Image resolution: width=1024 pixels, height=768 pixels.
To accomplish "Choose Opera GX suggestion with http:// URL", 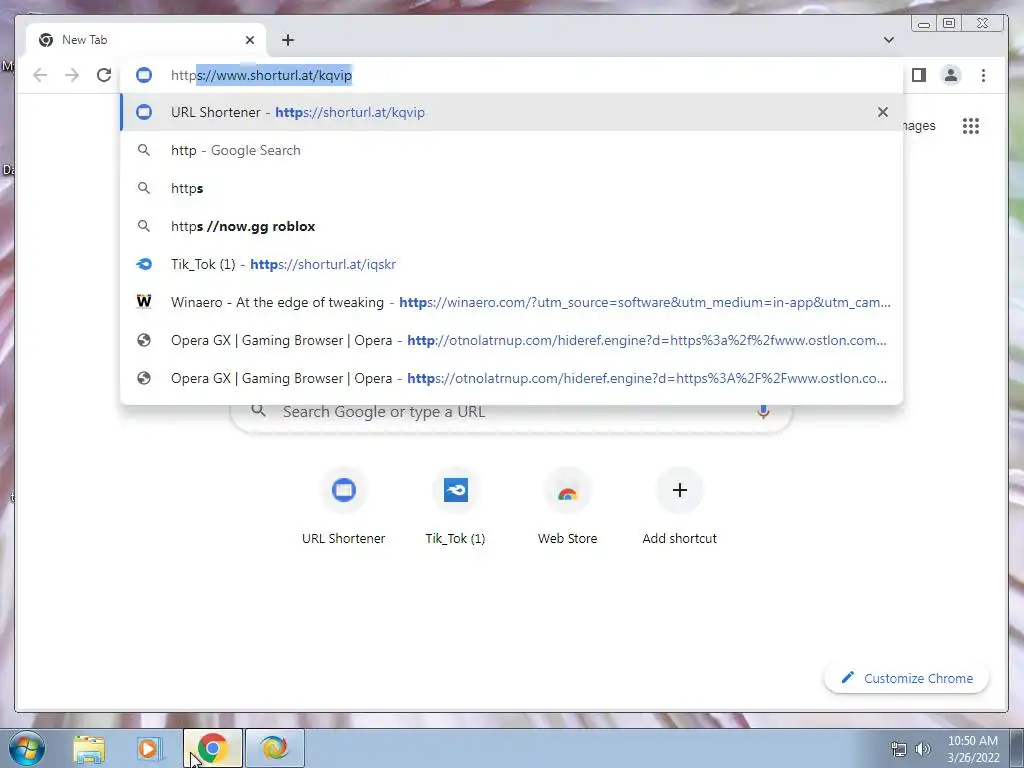I will 512,340.
